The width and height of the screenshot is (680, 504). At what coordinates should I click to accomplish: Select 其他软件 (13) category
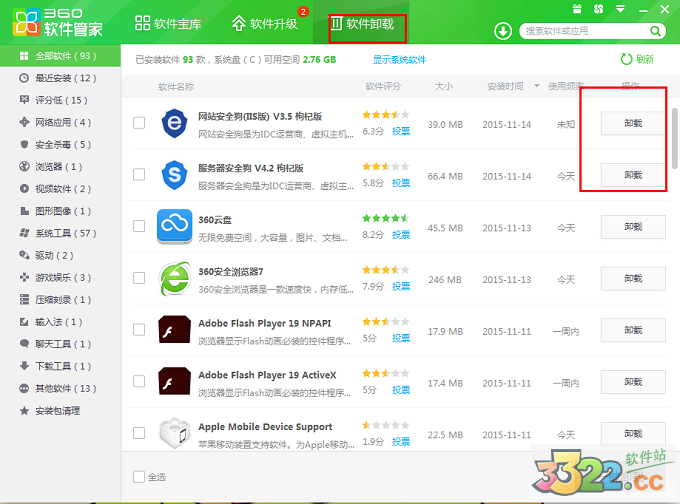(60, 388)
